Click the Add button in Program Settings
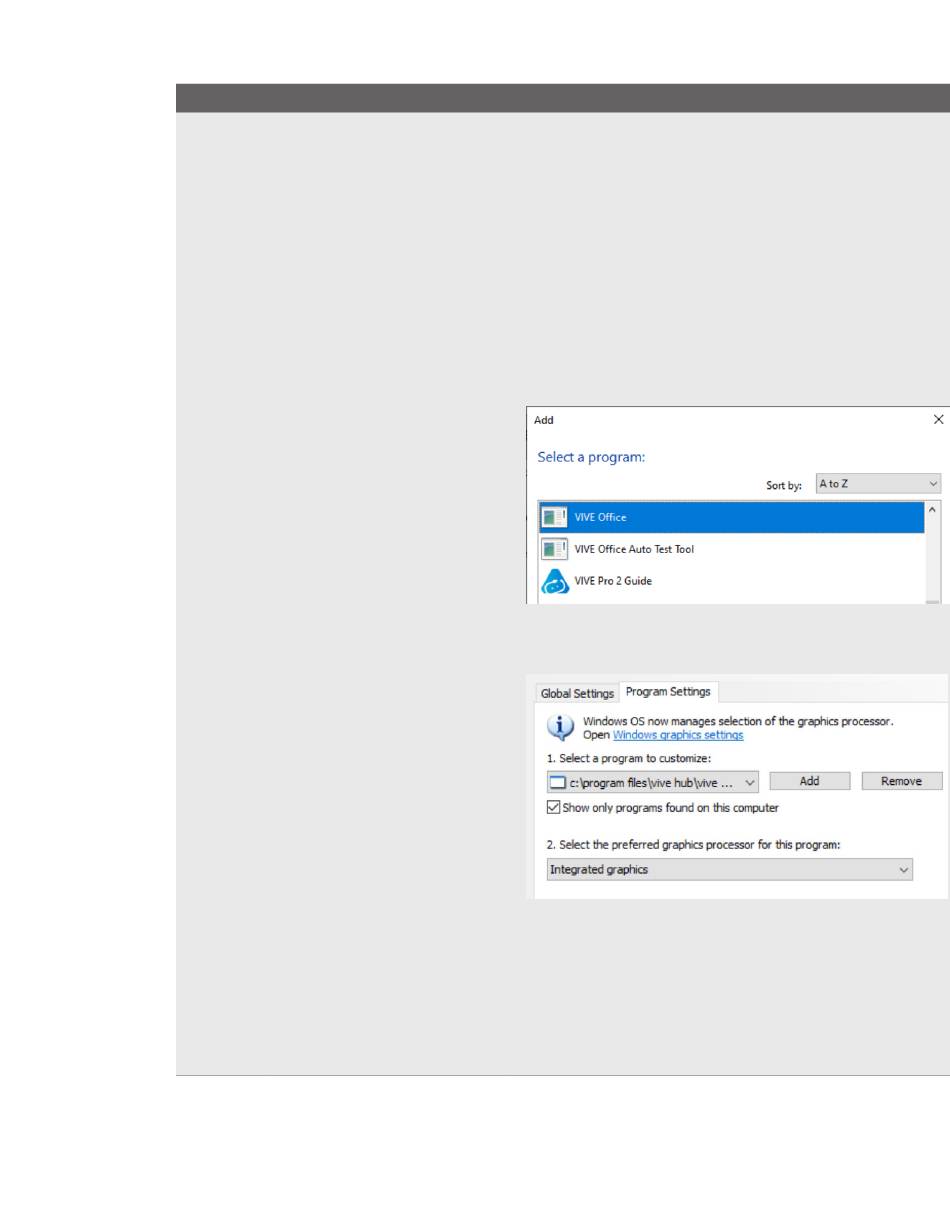950x1229 pixels. tap(810, 781)
